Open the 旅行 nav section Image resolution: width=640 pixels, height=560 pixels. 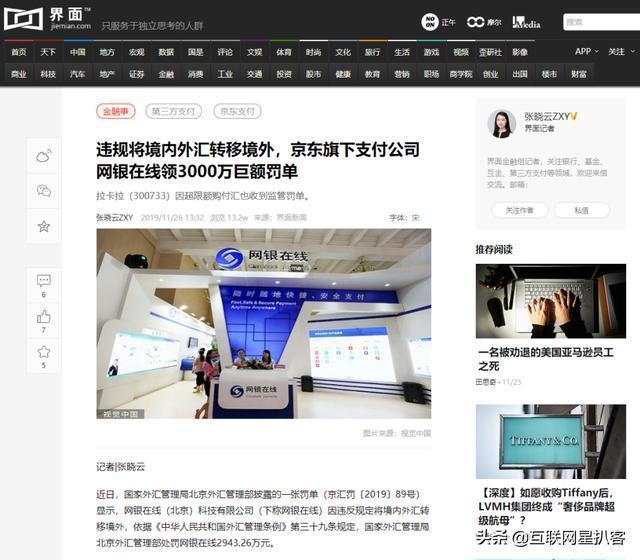coord(372,52)
